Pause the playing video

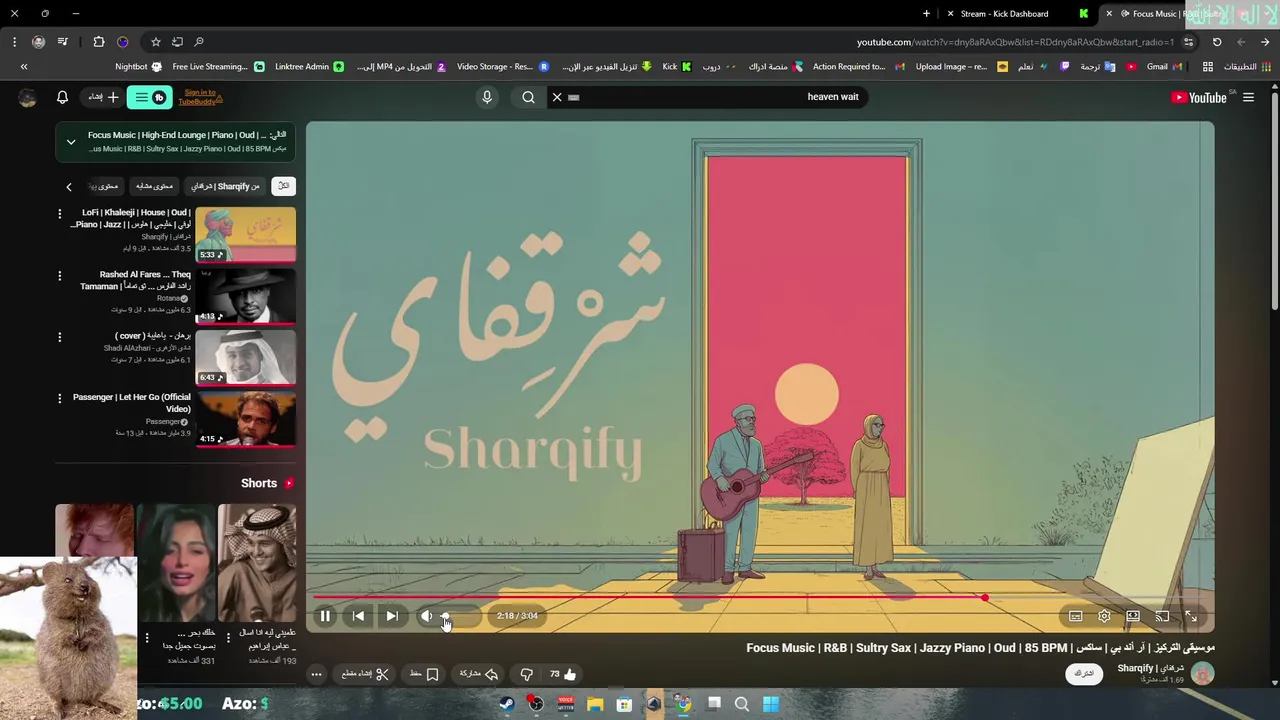[x=325, y=616]
